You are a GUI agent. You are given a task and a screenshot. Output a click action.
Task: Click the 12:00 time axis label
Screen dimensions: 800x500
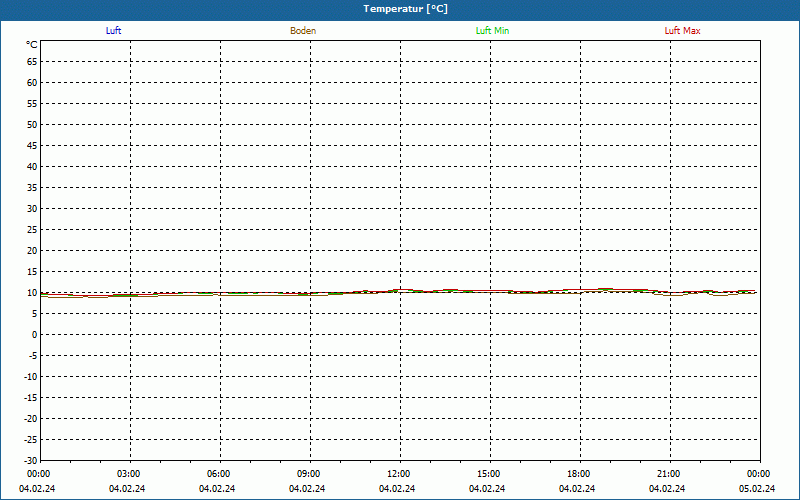(x=398, y=474)
